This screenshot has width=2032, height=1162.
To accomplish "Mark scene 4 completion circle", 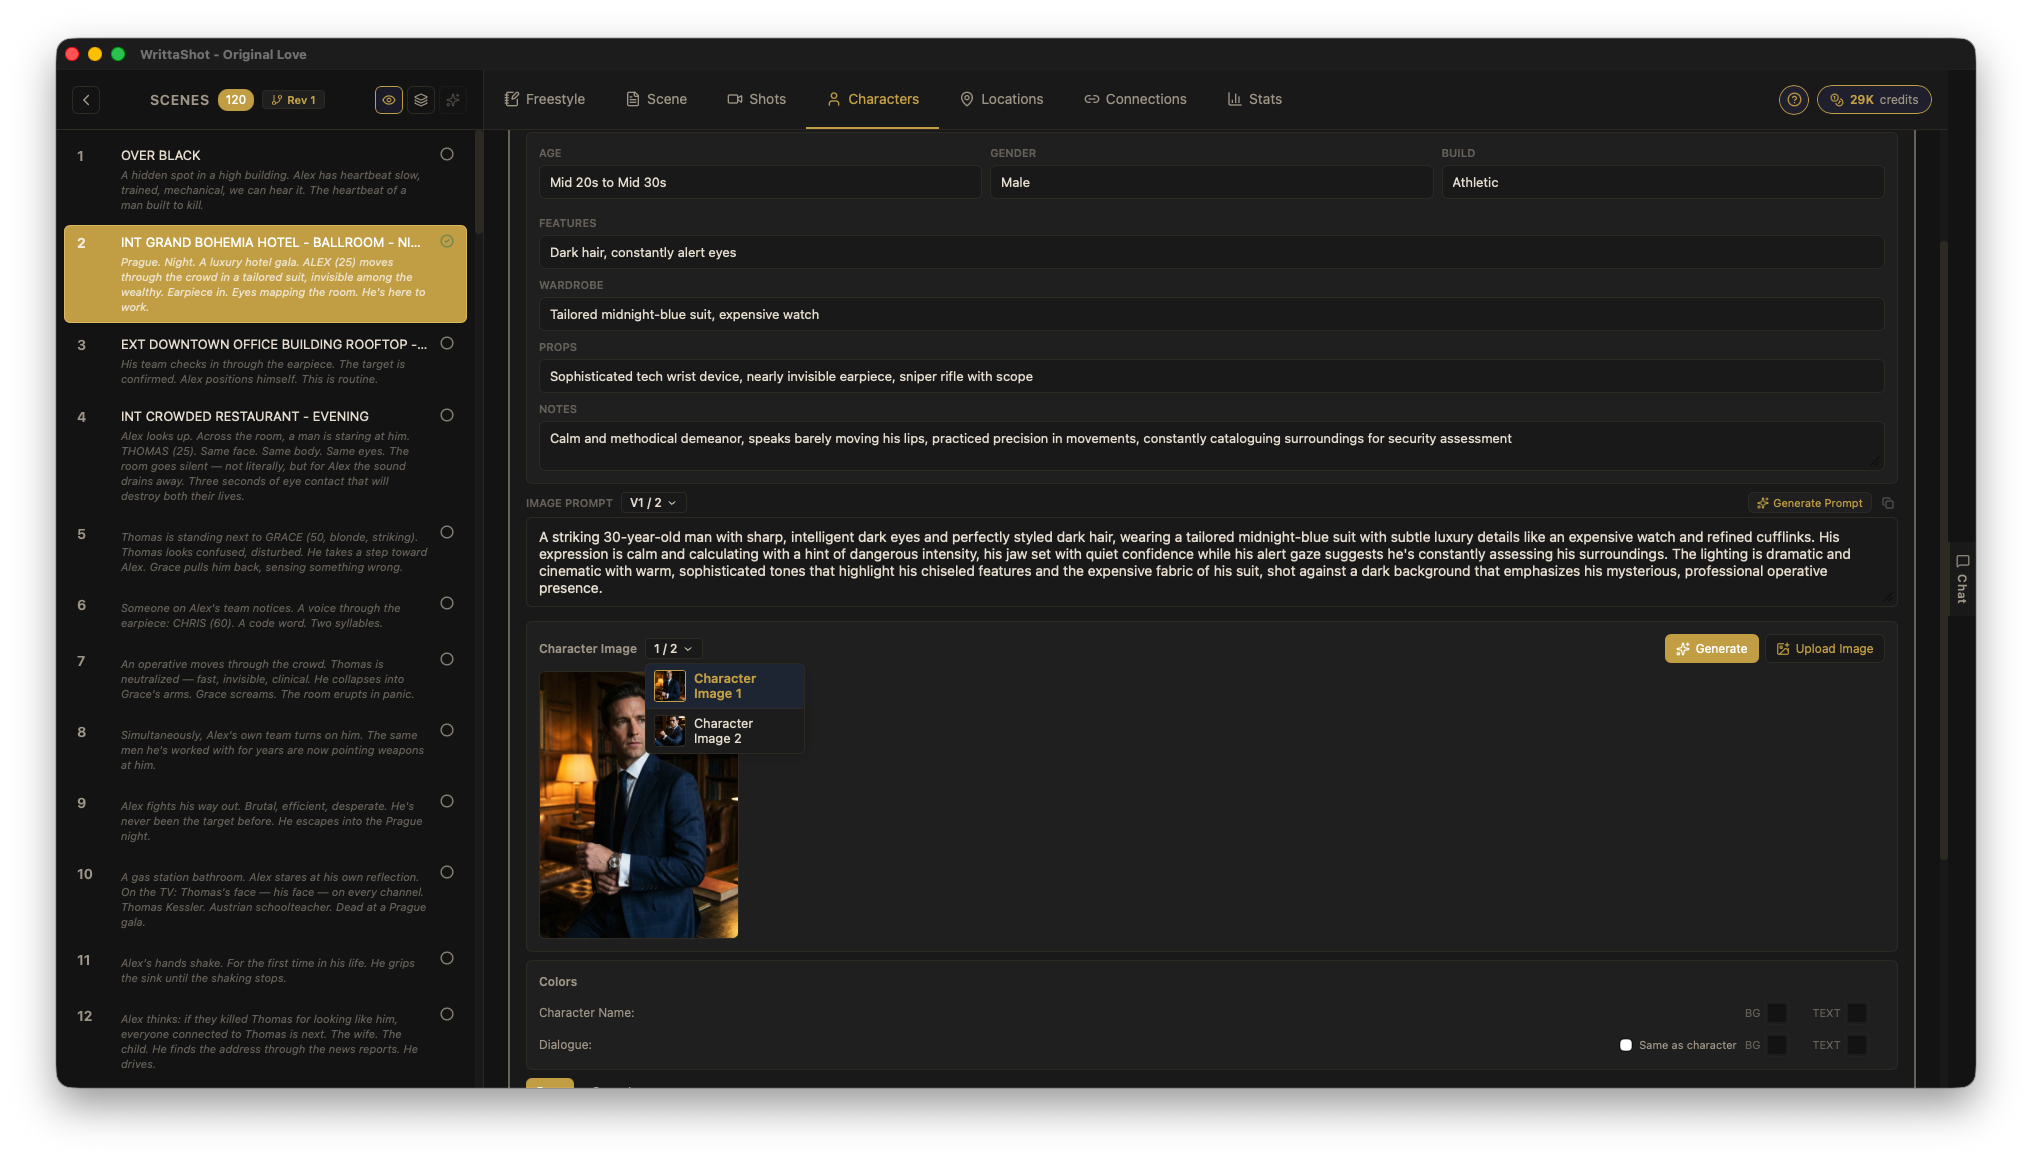I will (447, 415).
